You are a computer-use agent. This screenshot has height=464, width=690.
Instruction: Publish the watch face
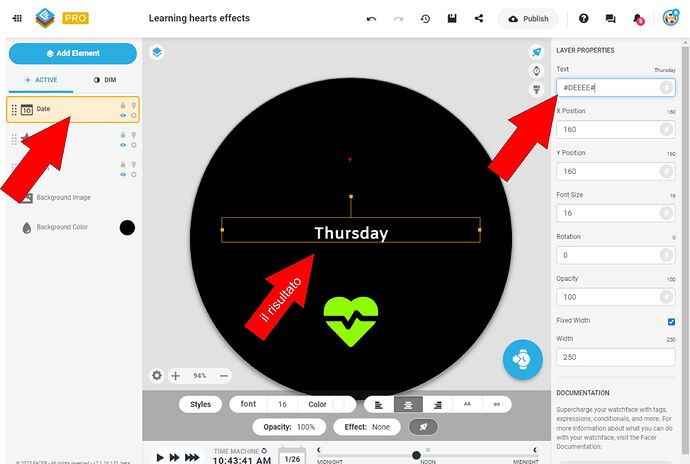[x=528, y=19]
